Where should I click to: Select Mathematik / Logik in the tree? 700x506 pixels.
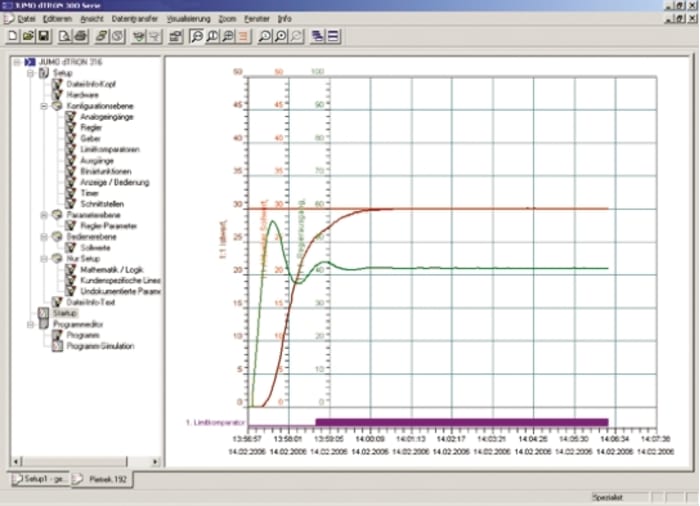click(112, 269)
